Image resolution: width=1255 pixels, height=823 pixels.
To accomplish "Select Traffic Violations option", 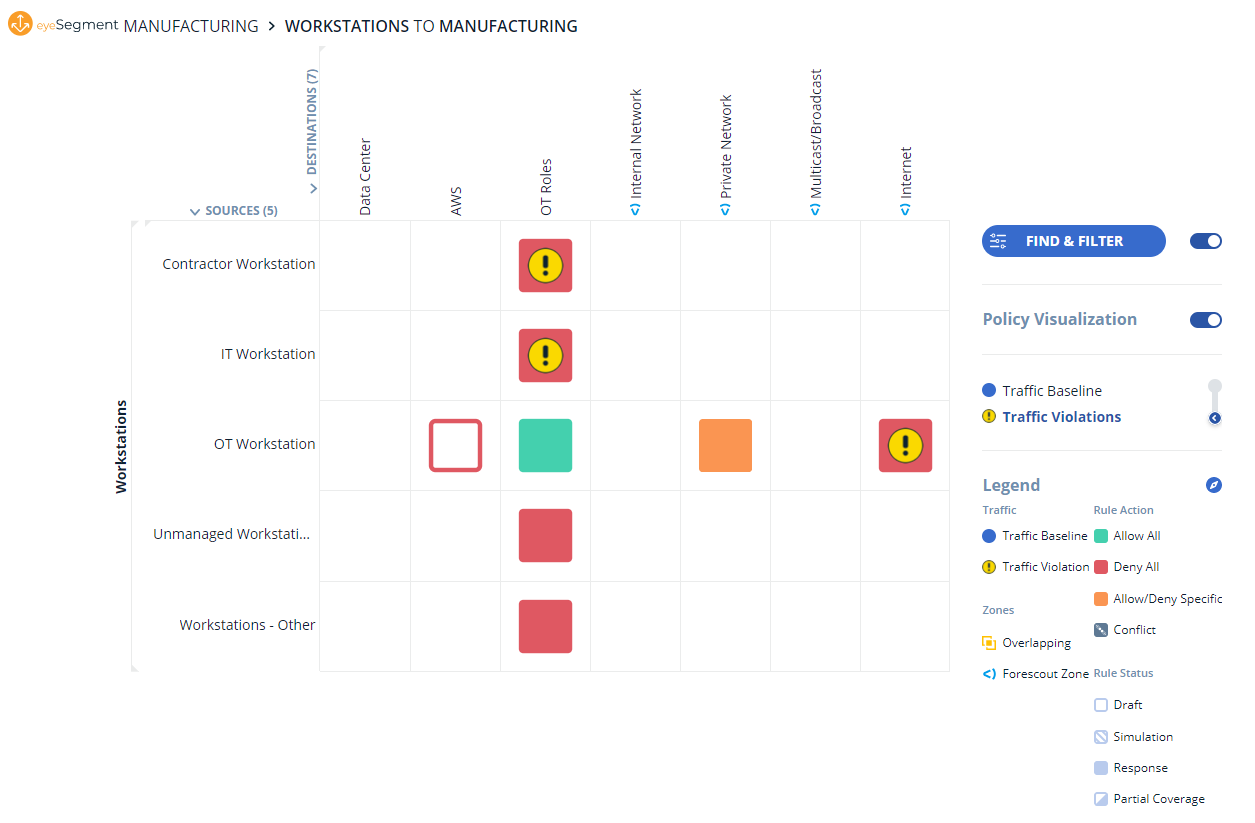I will [x=1061, y=417].
